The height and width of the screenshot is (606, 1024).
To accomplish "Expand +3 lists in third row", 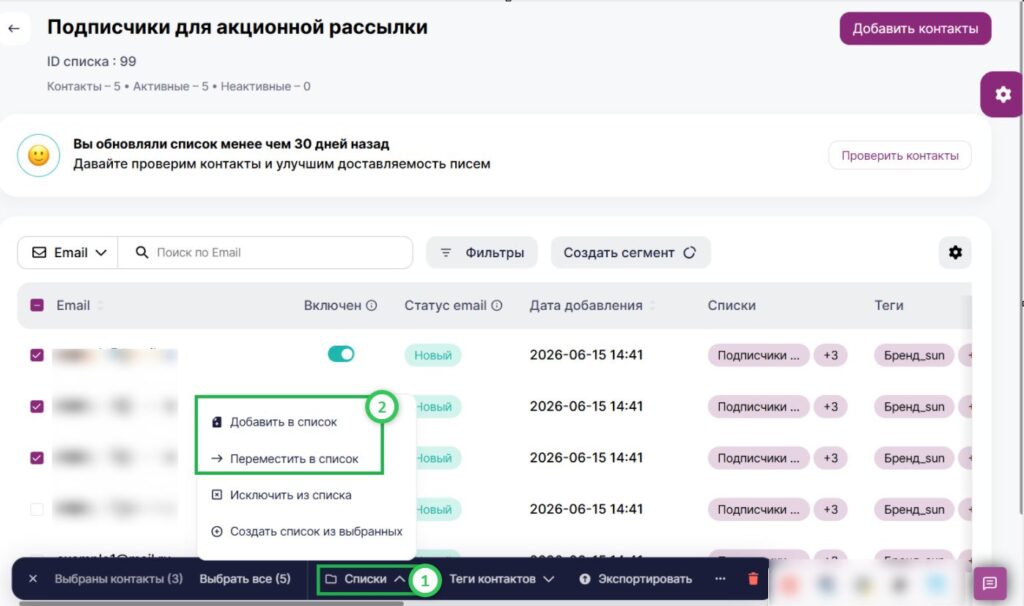I will point(830,458).
